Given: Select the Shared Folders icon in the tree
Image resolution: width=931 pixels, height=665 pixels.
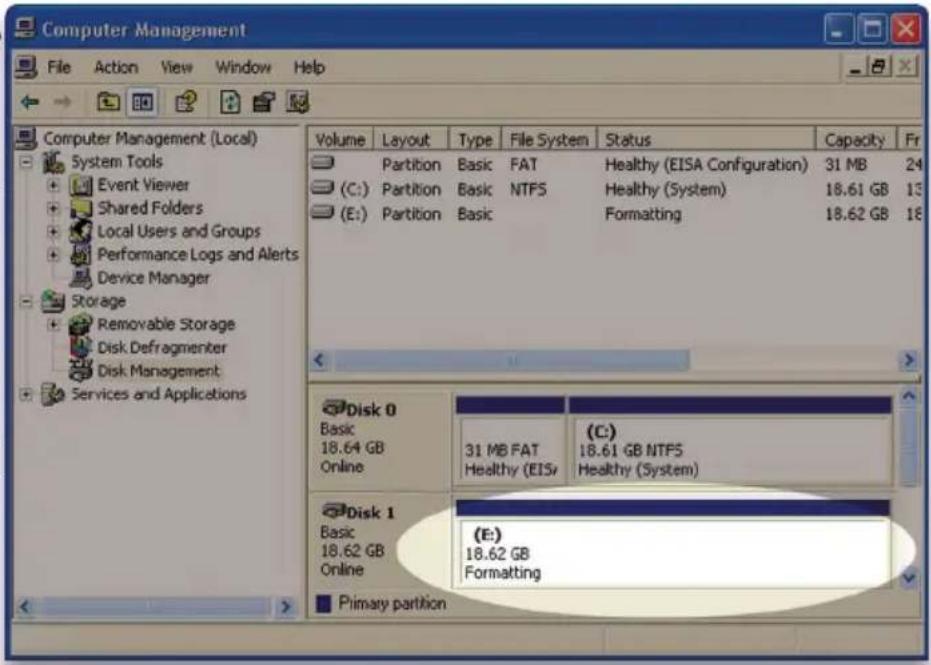Looking at the screenshot, I should [x=81, y=208].
